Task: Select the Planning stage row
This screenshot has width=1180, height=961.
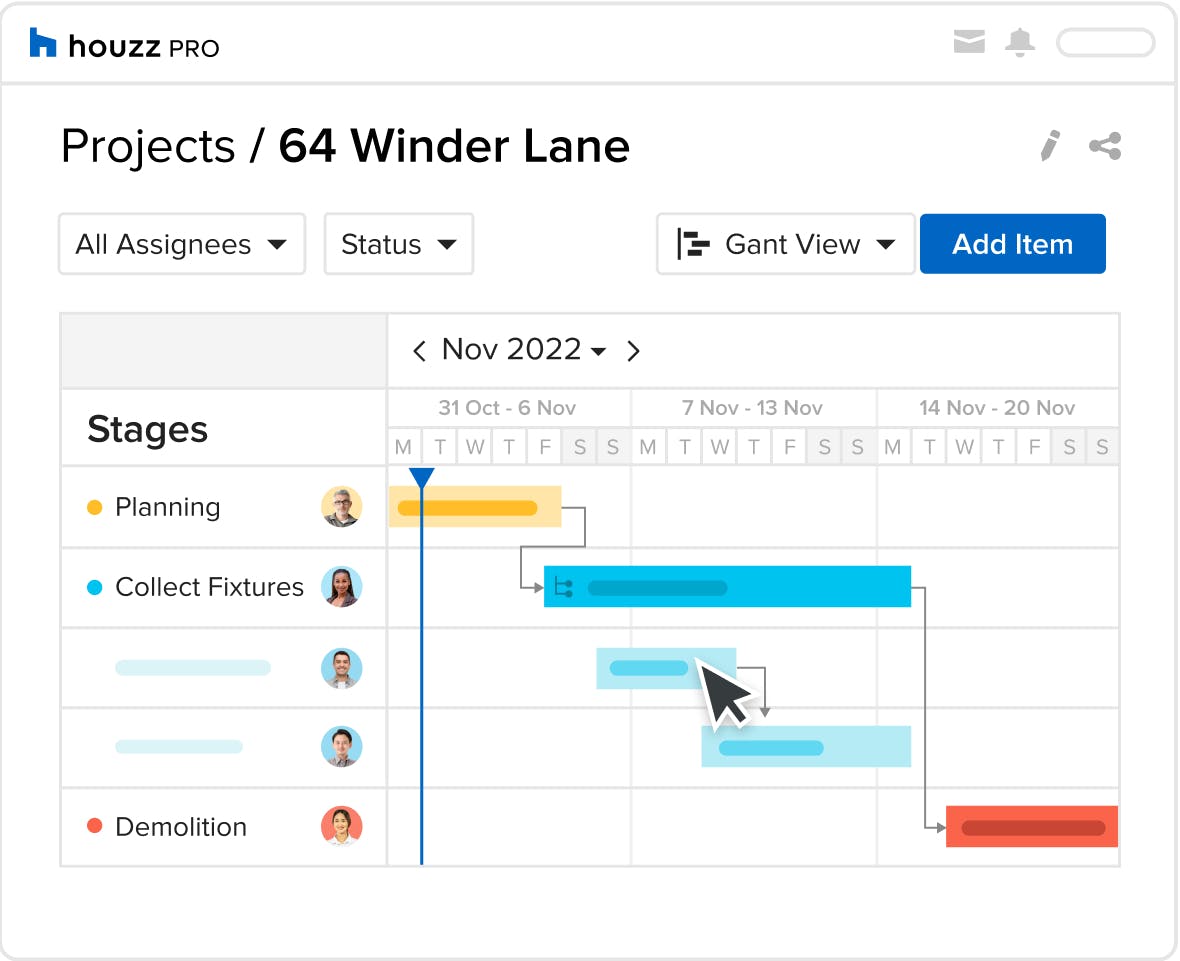Action: [167, 507]
